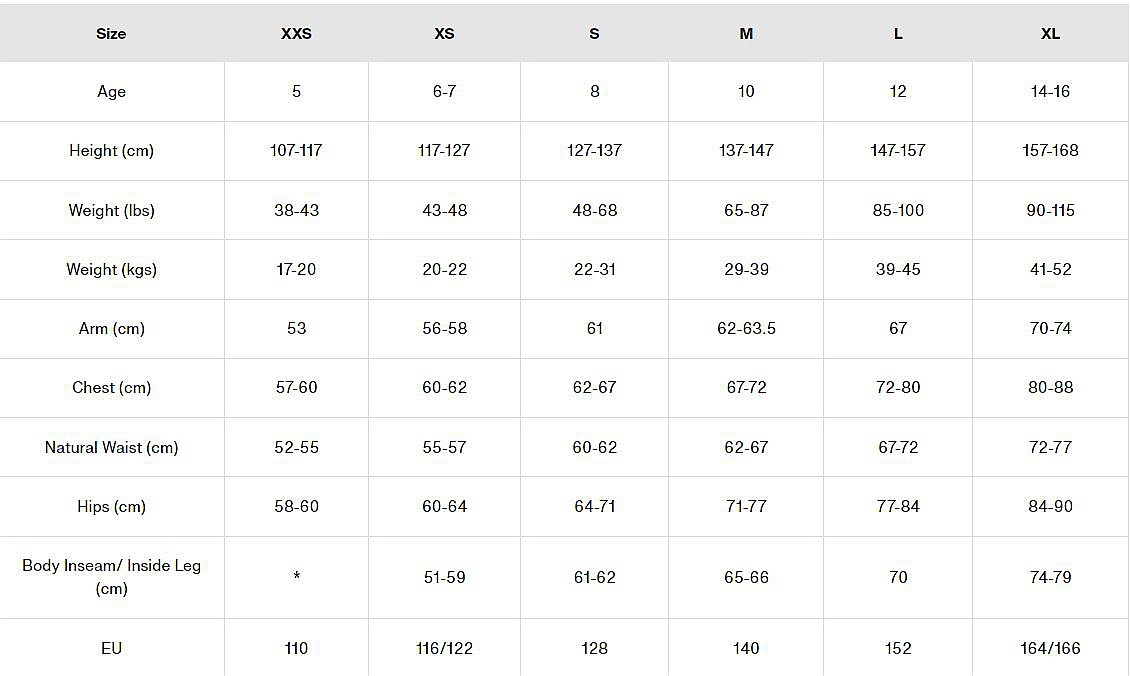Click the Arm (cm) row label
The height and width of the screenshot is (676, 1131).
tap(111, 328)
